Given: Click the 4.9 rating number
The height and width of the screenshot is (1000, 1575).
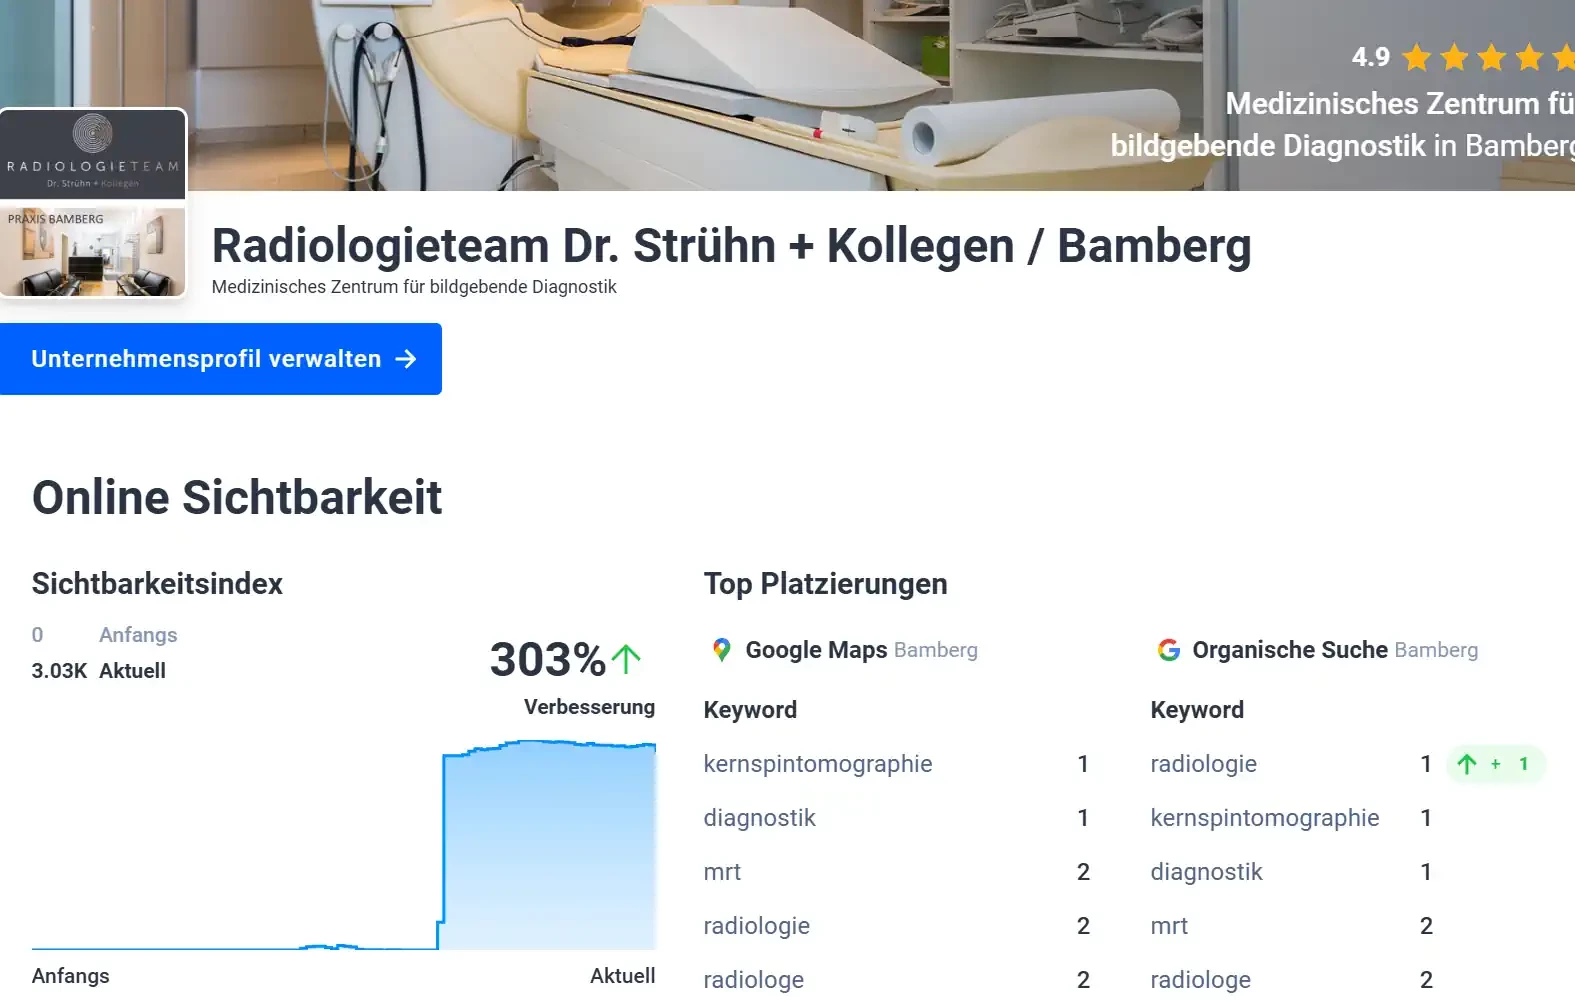Looking at the screenshot, I should click(1371, 57).
